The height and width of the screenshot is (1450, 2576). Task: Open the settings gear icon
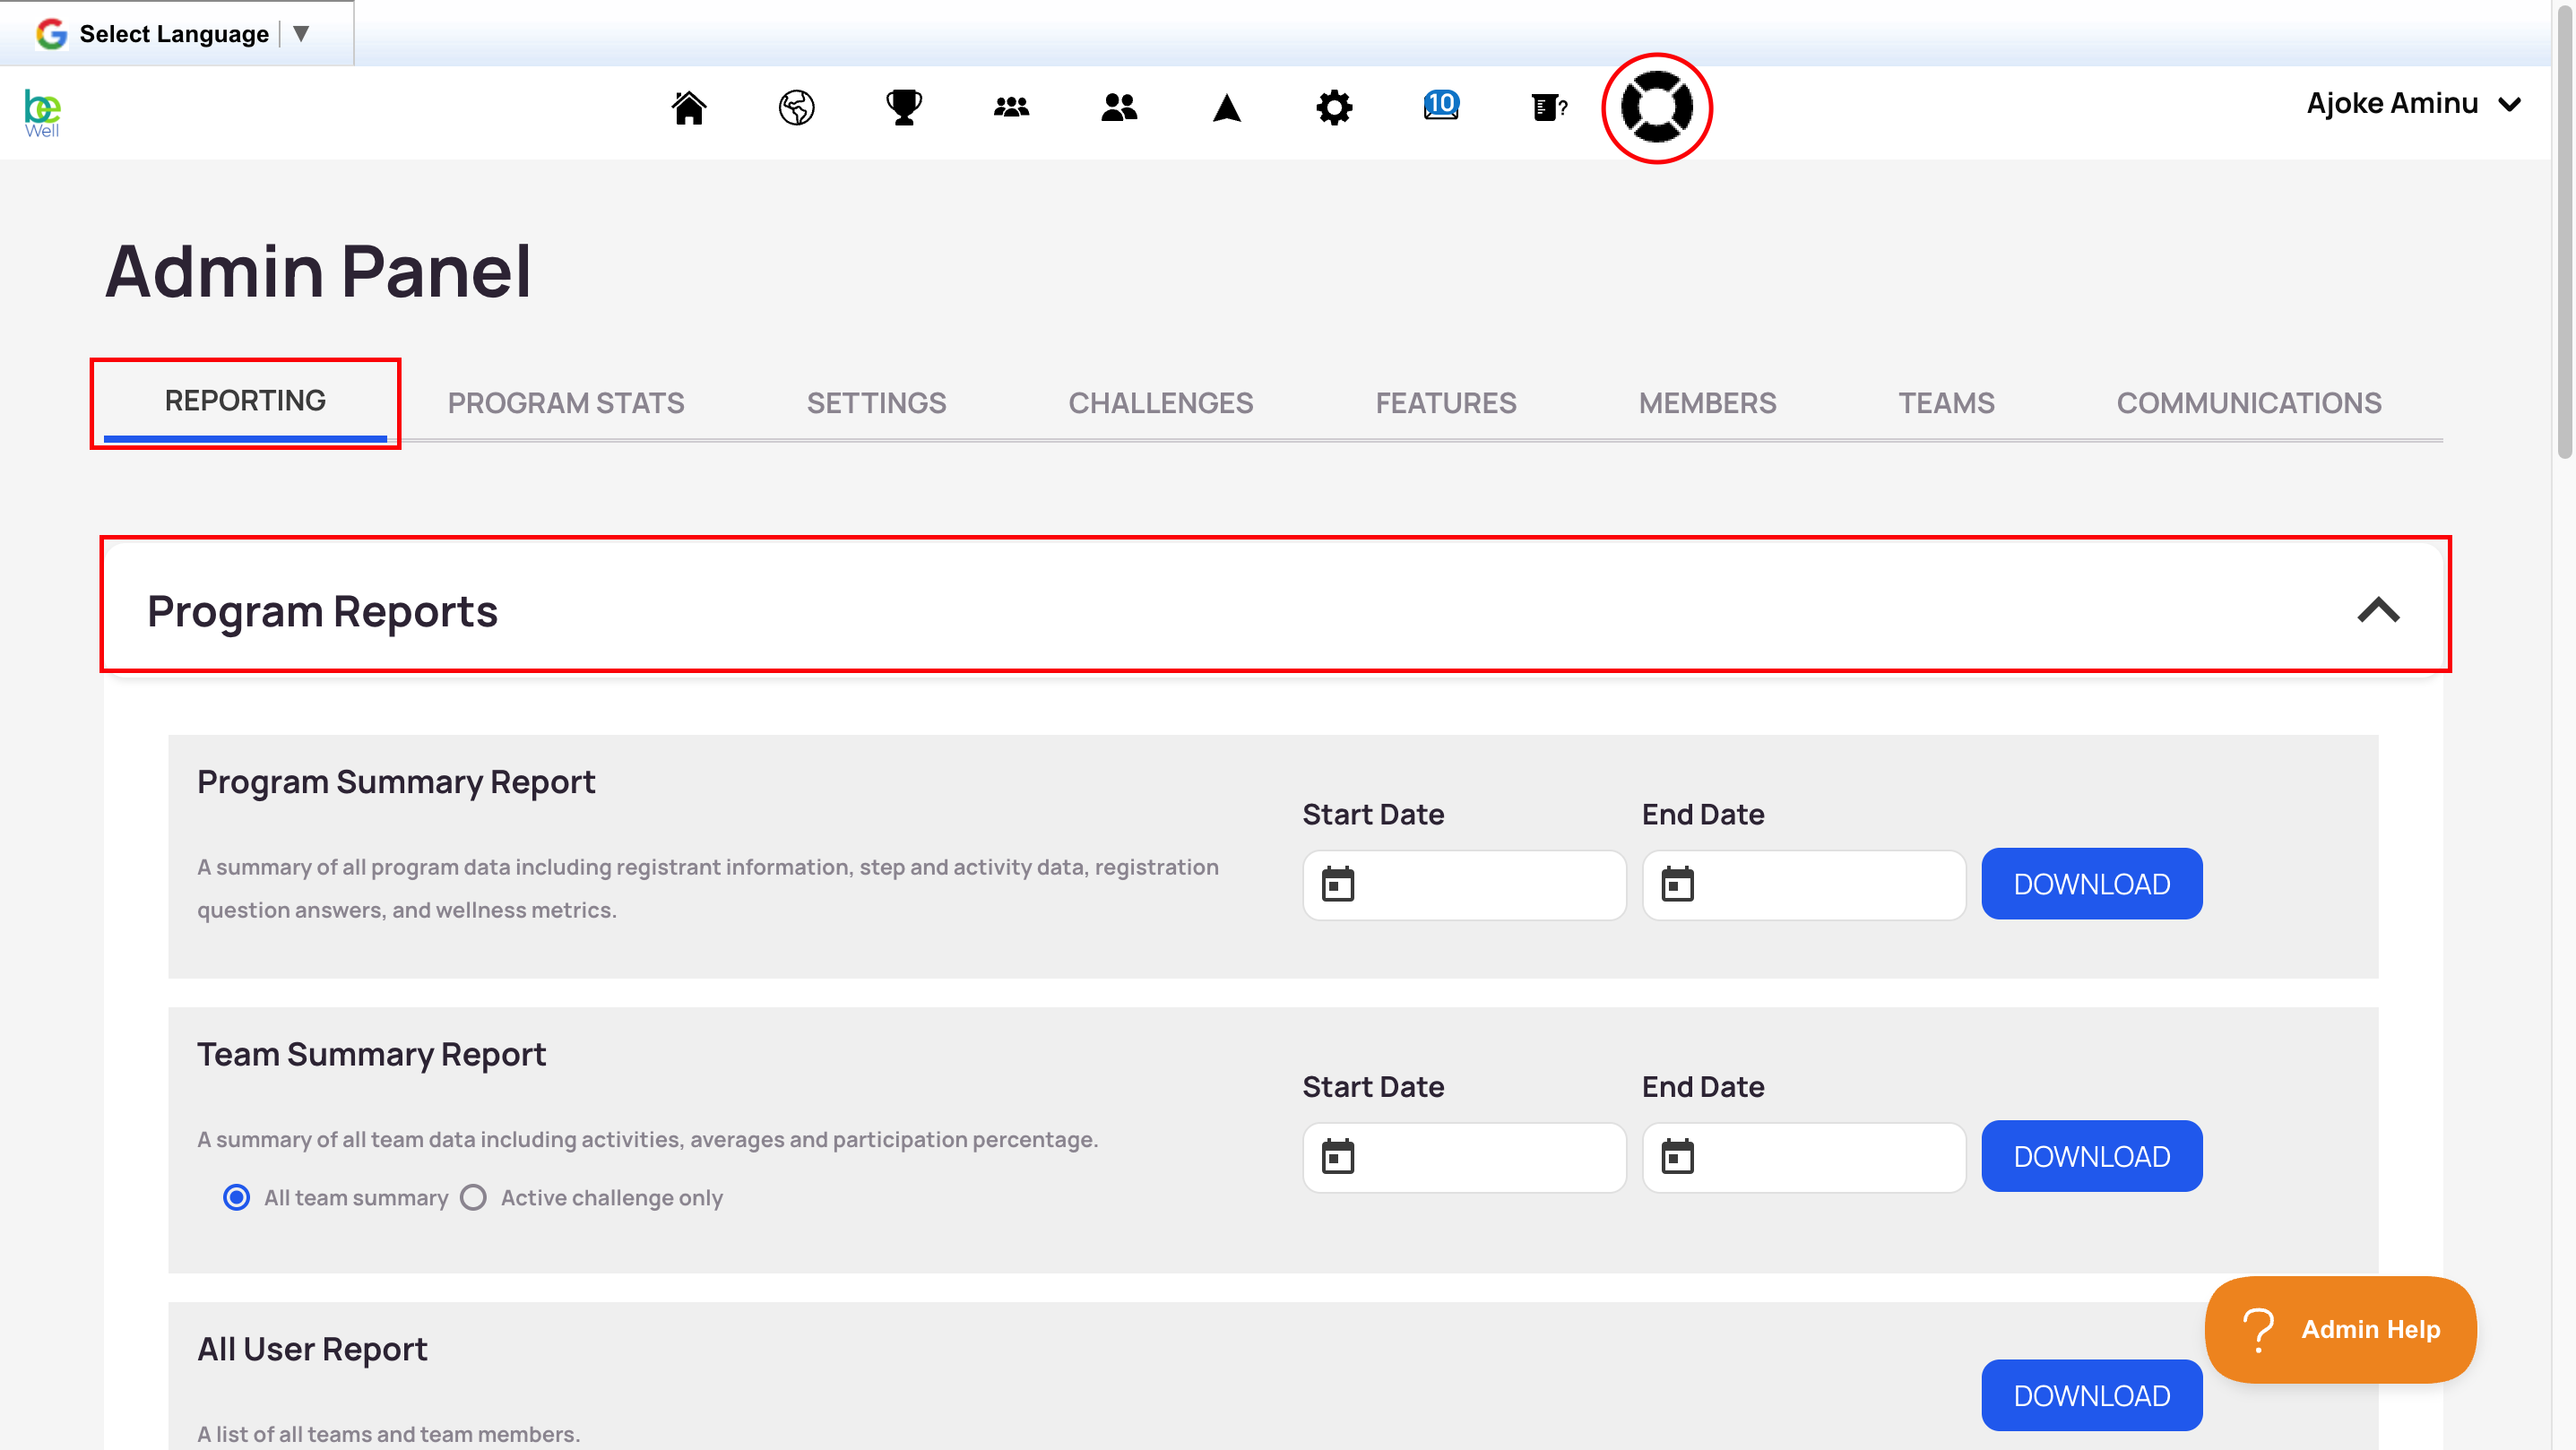point(1334,107)
